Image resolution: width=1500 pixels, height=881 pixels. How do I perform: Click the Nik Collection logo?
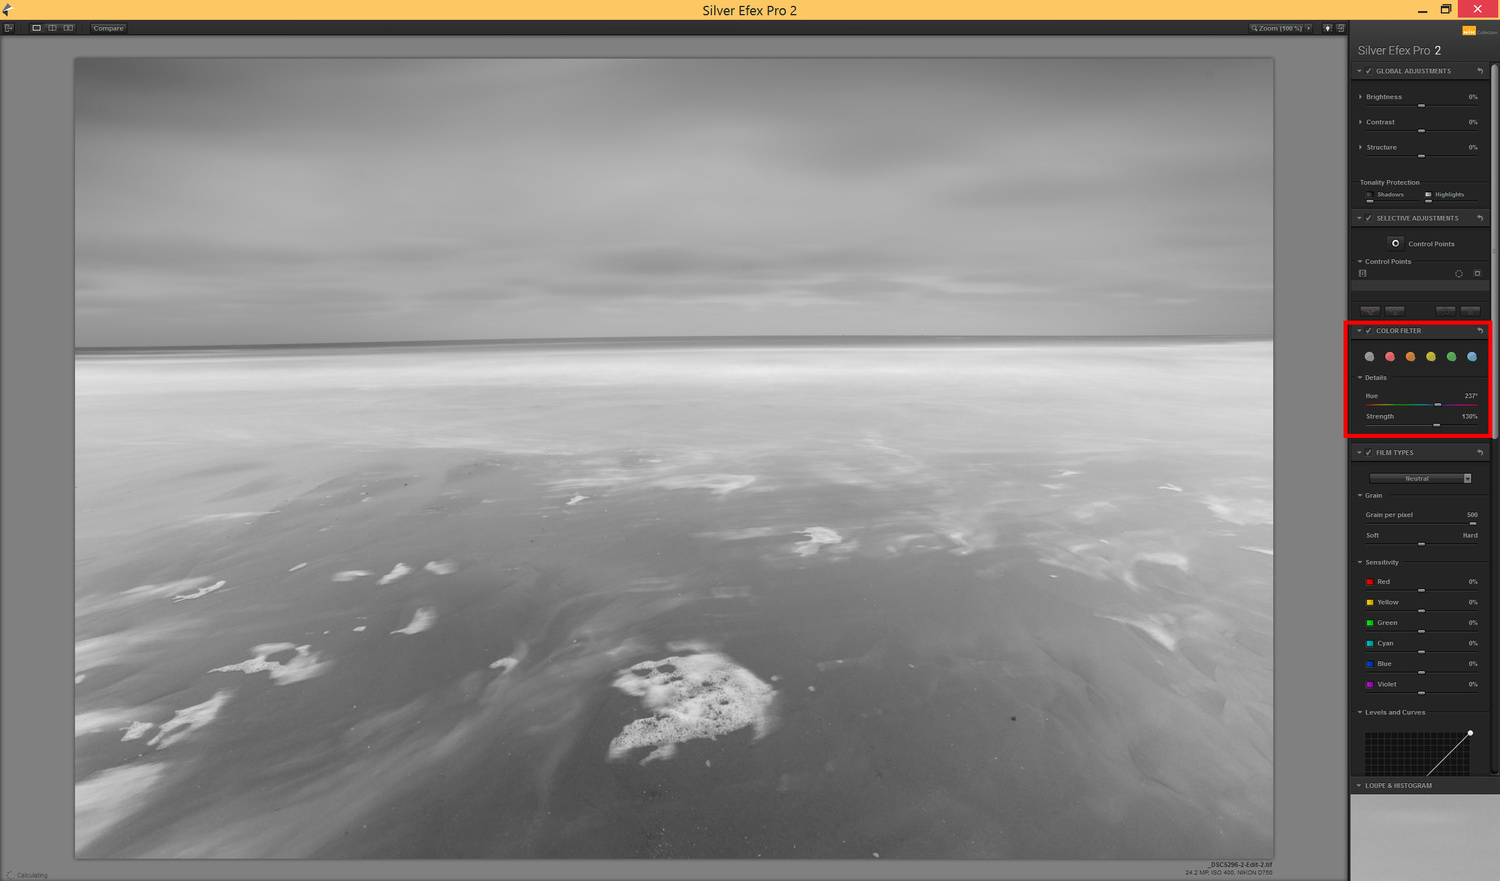[1479, 31]
